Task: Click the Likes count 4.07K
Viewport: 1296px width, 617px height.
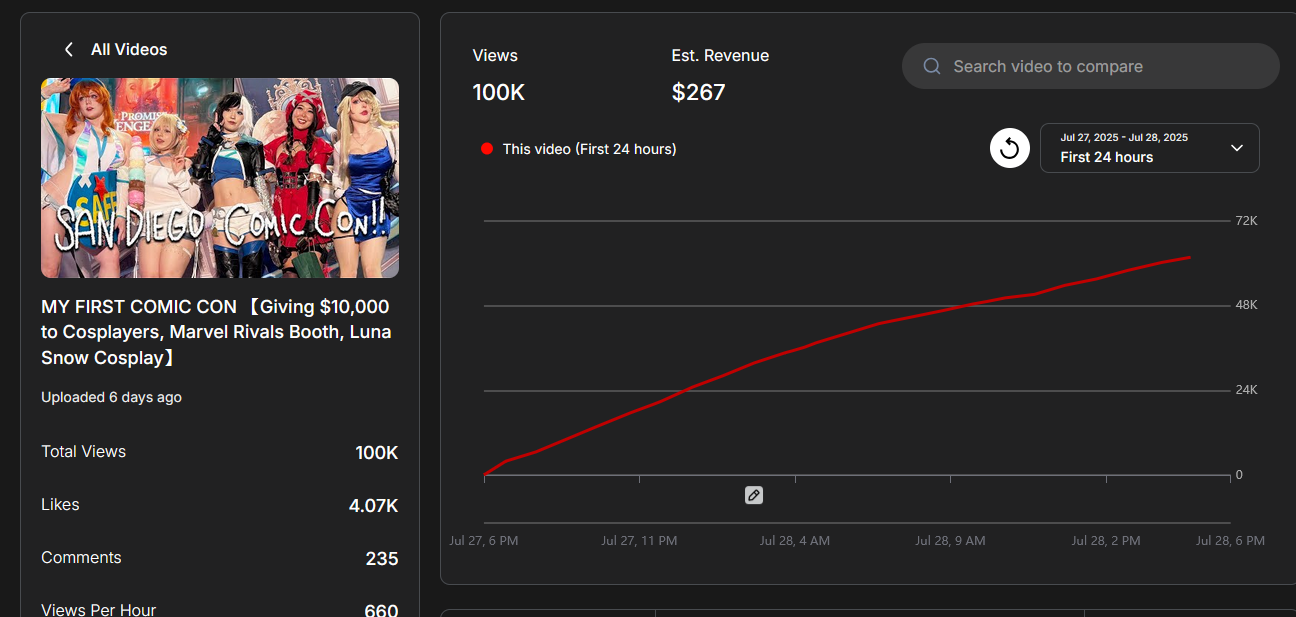Action: click(x=373, y=506)
